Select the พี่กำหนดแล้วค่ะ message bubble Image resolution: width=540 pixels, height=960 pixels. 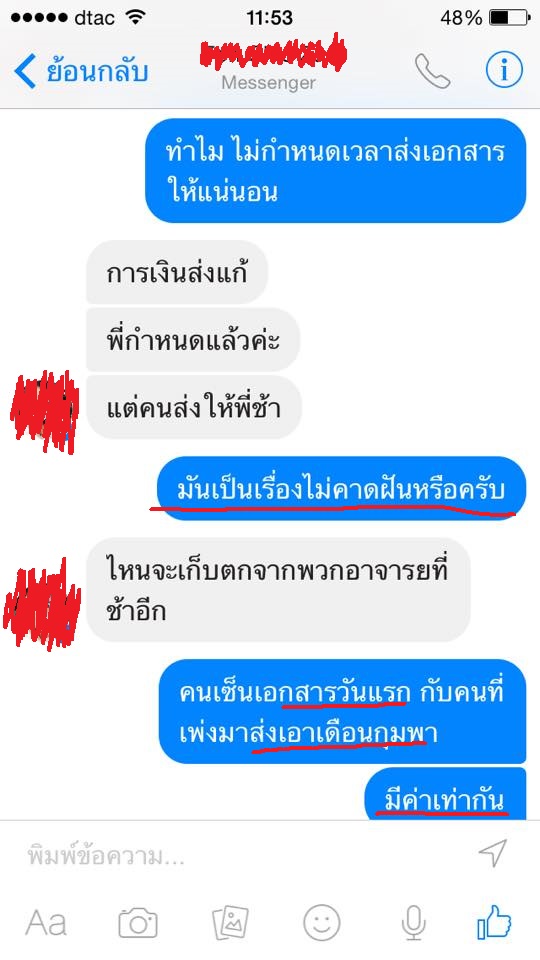[193, 340]
